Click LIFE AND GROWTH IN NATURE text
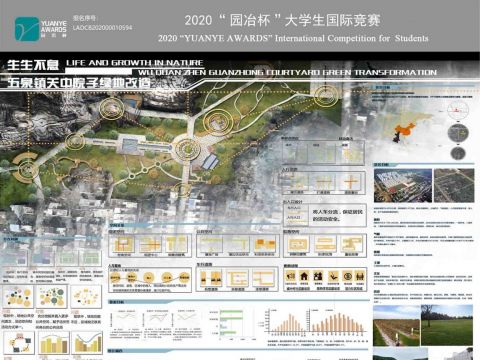 tap(134, 63)
